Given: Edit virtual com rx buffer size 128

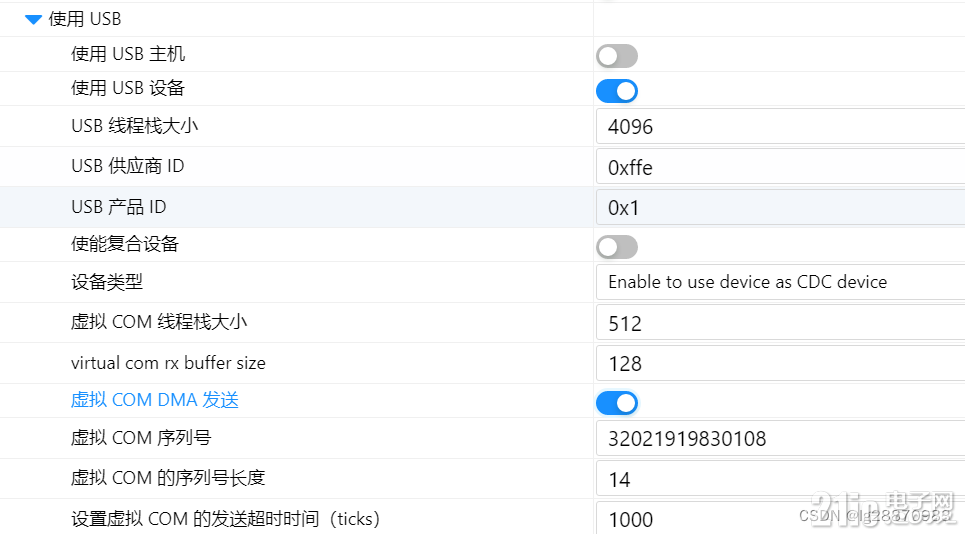Looking at the screenshot, I should pyautogui.click(x=780, y=364).
